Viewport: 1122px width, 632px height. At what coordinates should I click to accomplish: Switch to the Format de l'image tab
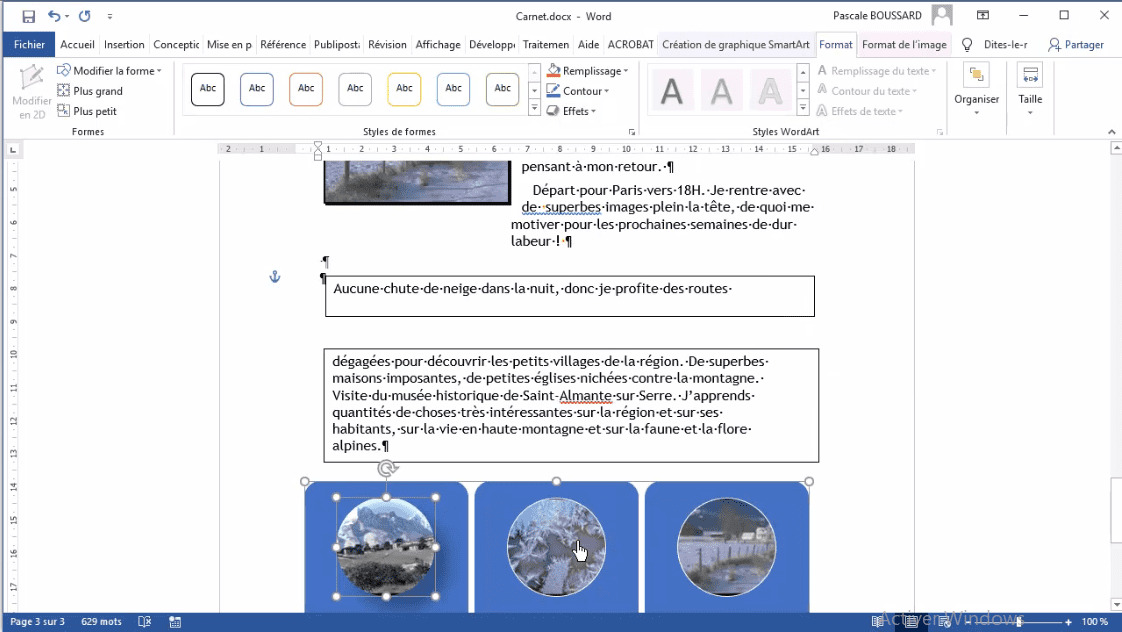(904, 44)
